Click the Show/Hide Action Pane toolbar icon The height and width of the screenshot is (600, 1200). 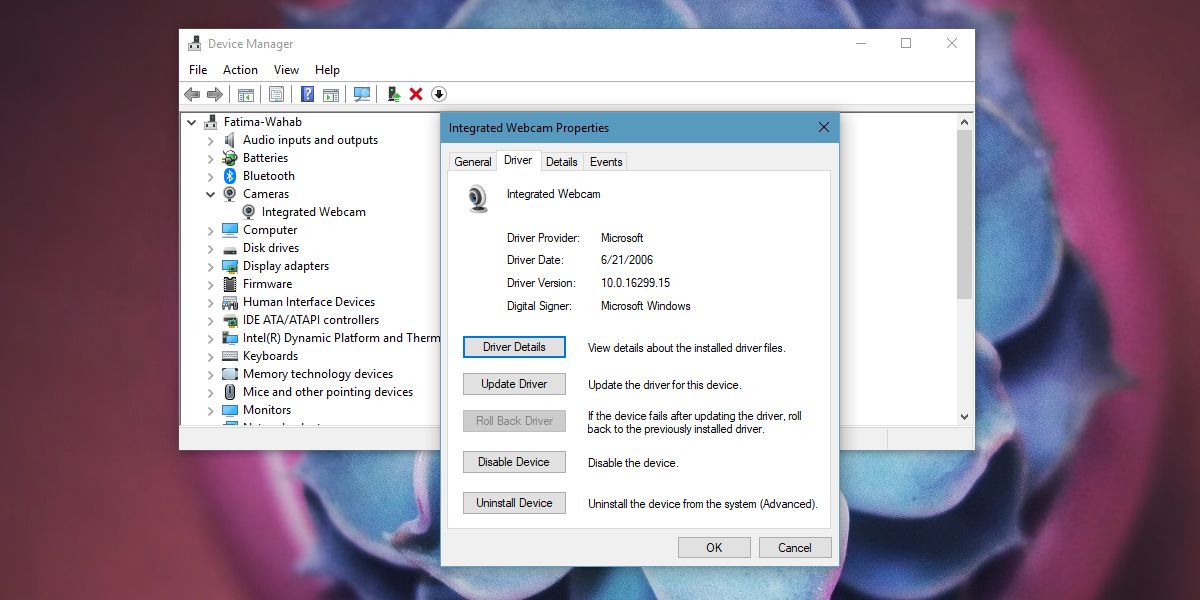(330, 94)
